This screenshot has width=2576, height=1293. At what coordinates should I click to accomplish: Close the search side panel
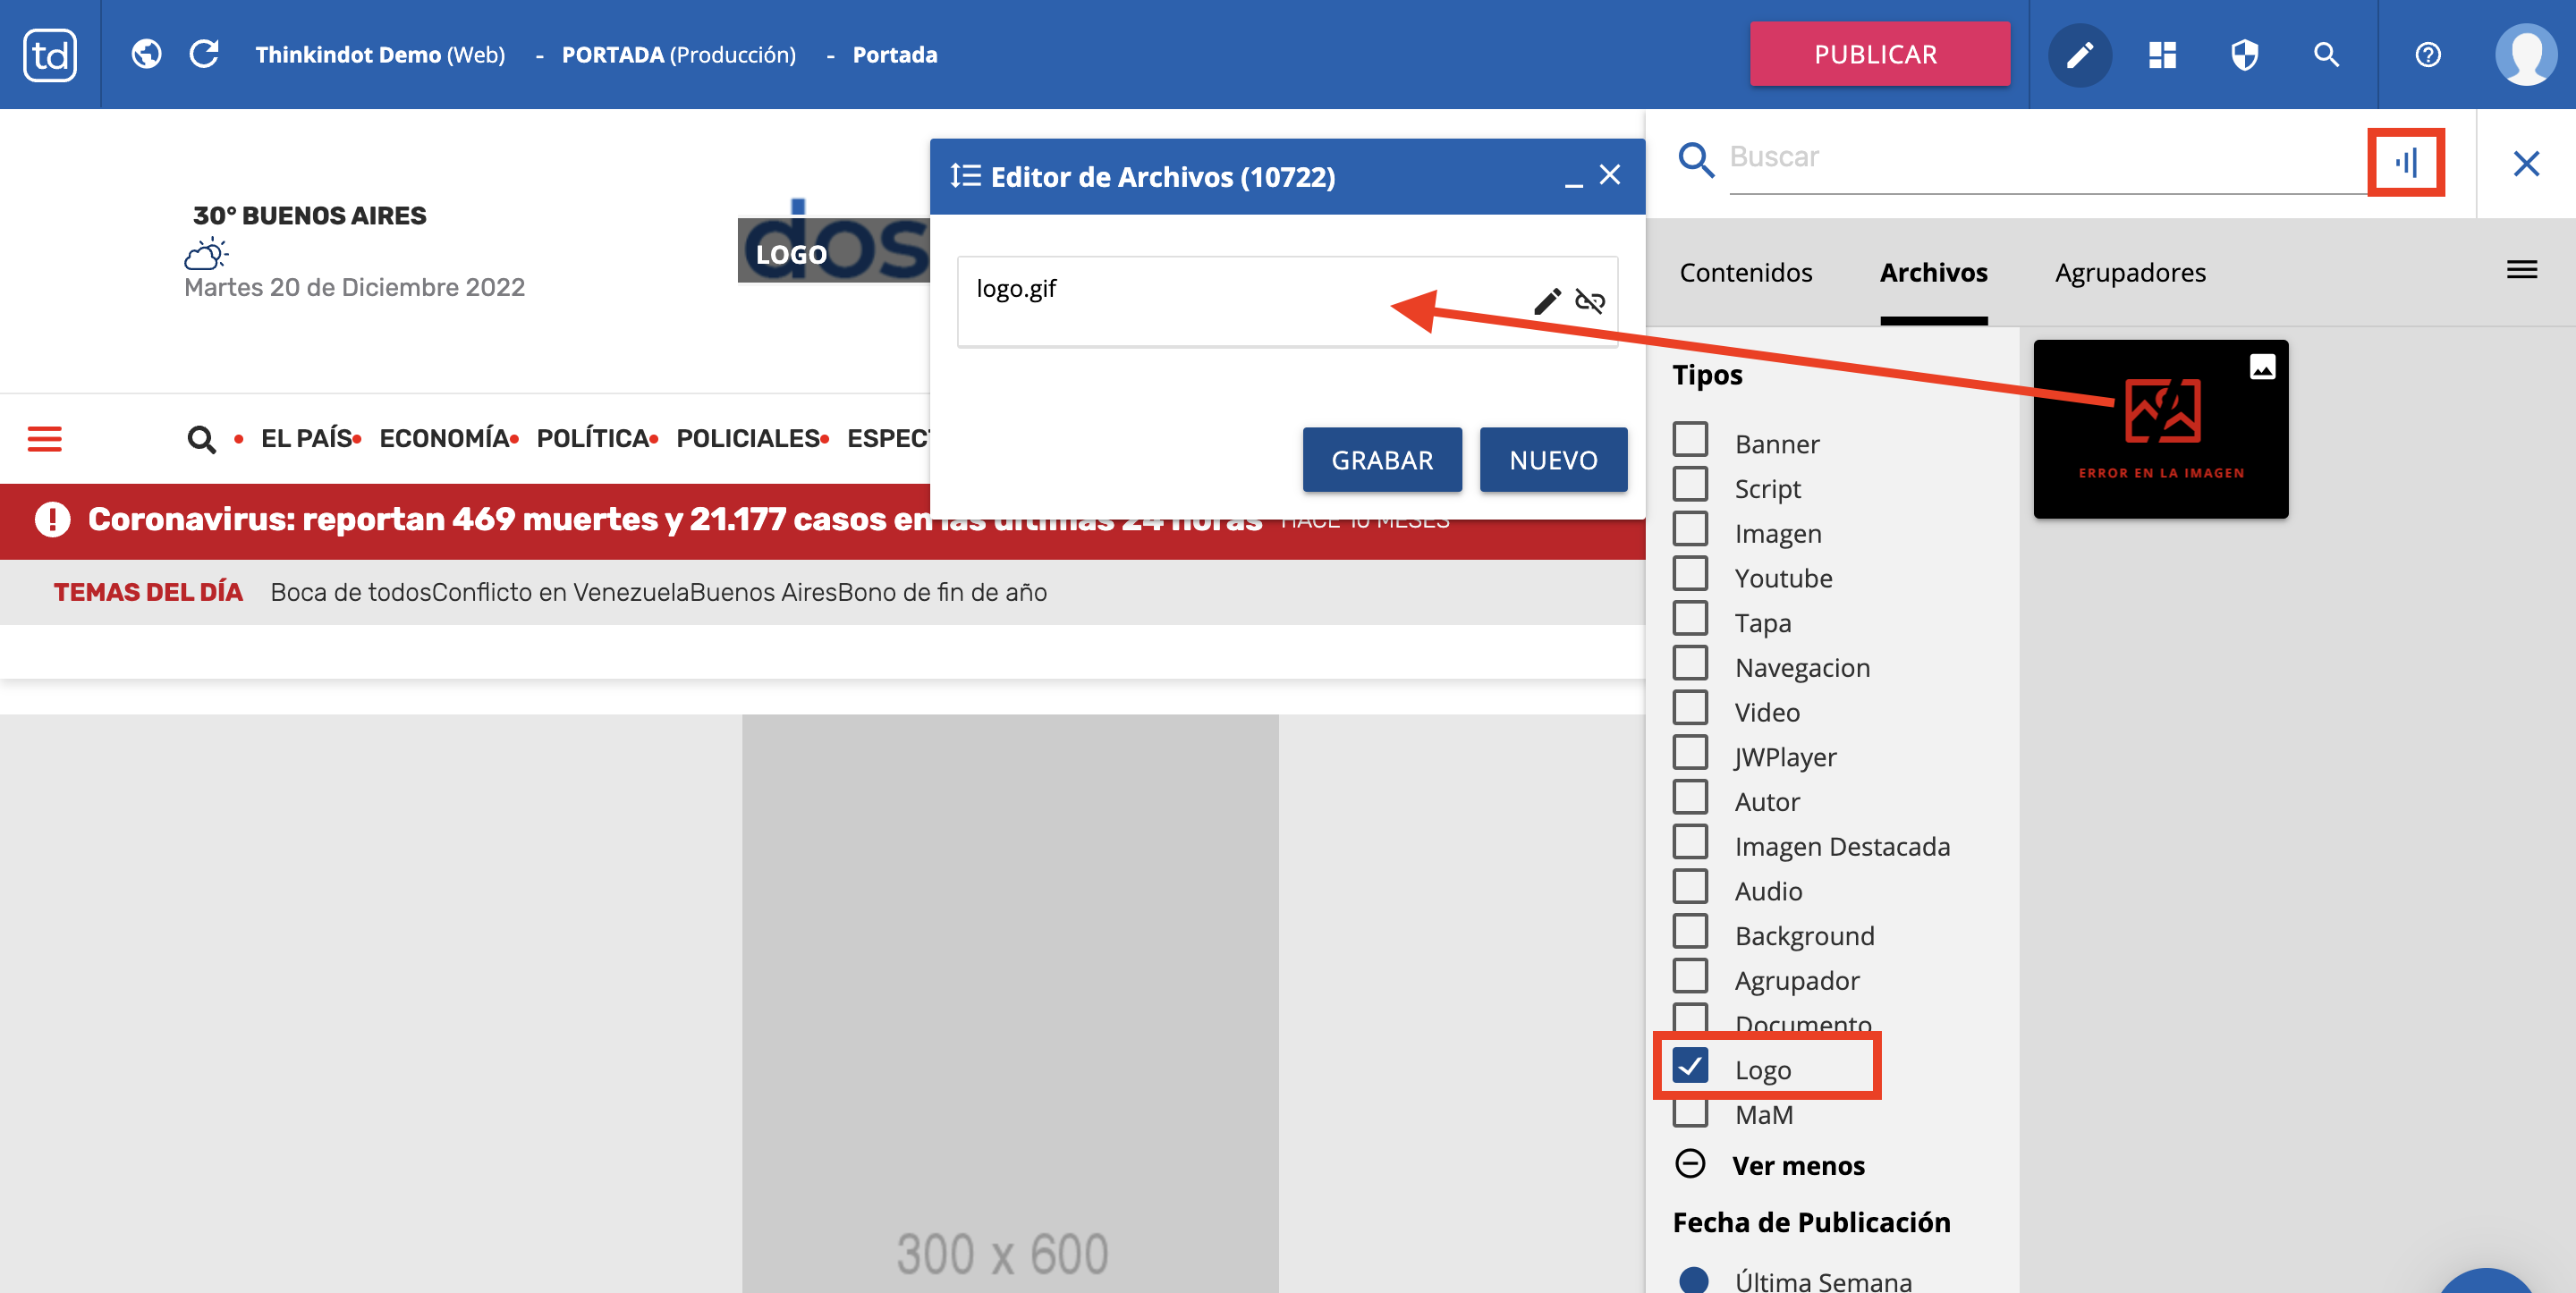coord(2526,163)
